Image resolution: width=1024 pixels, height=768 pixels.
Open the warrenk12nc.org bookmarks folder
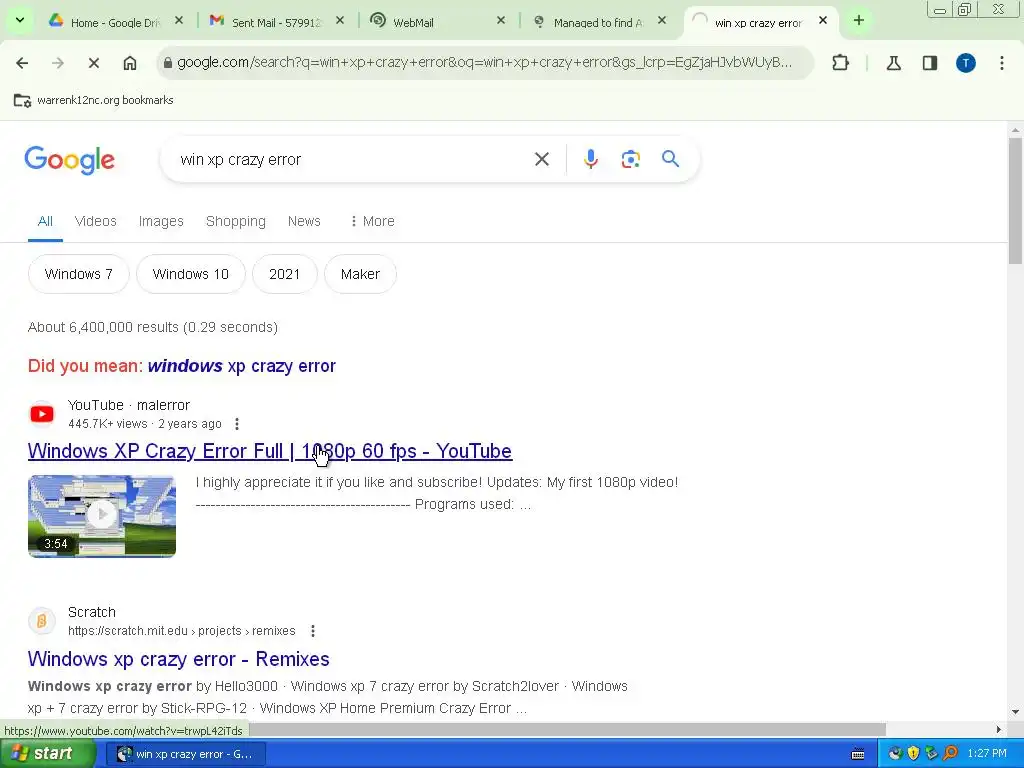pos(93,100)
